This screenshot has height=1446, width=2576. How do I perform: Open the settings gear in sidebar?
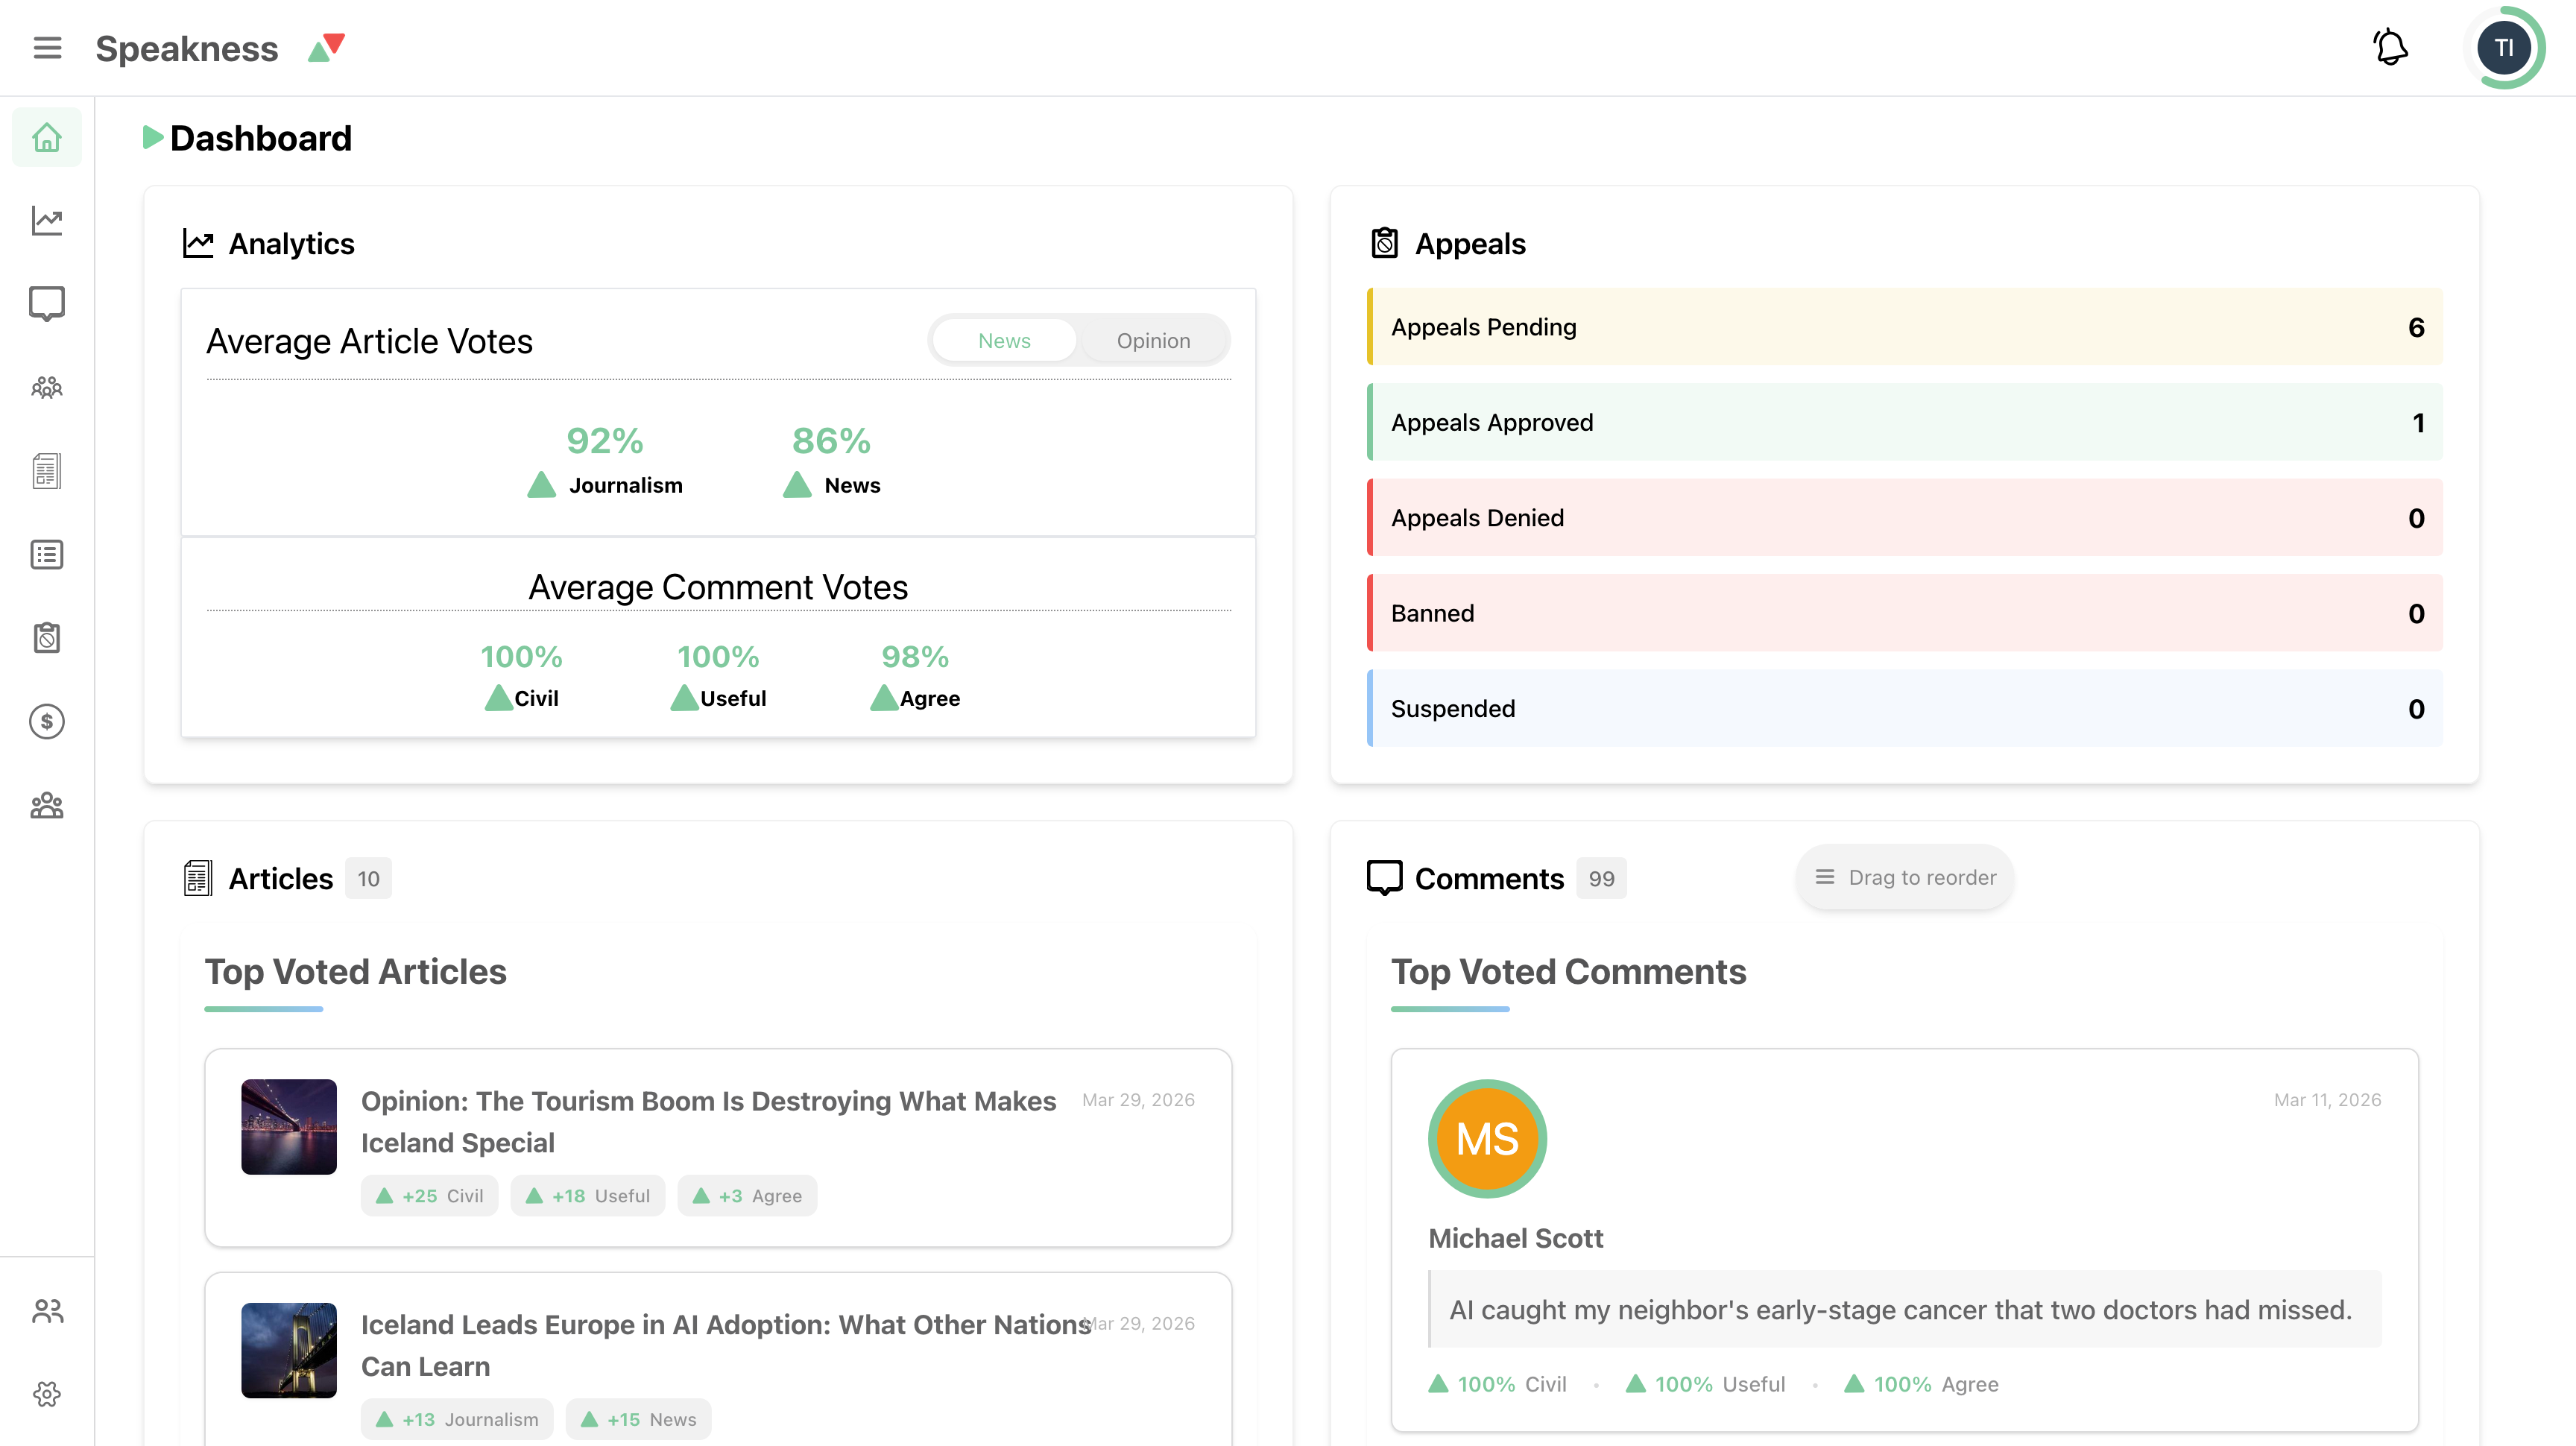click(x=47, y=1393)
